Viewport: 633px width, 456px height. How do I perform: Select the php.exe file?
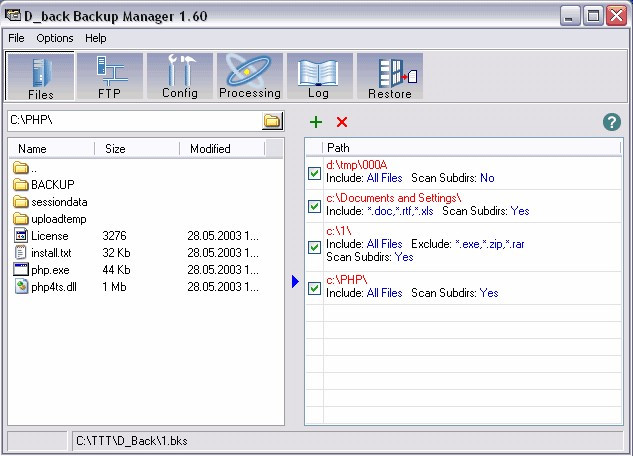pyautogui.click(x=41, y=270)
